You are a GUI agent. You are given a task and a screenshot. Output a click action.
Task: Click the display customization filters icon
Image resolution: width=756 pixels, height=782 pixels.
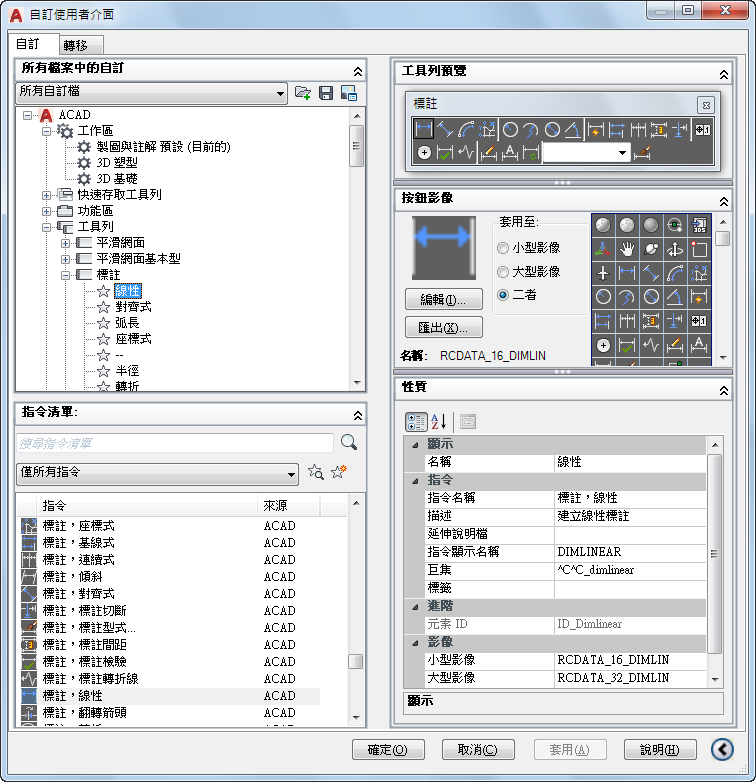[349, 93]
